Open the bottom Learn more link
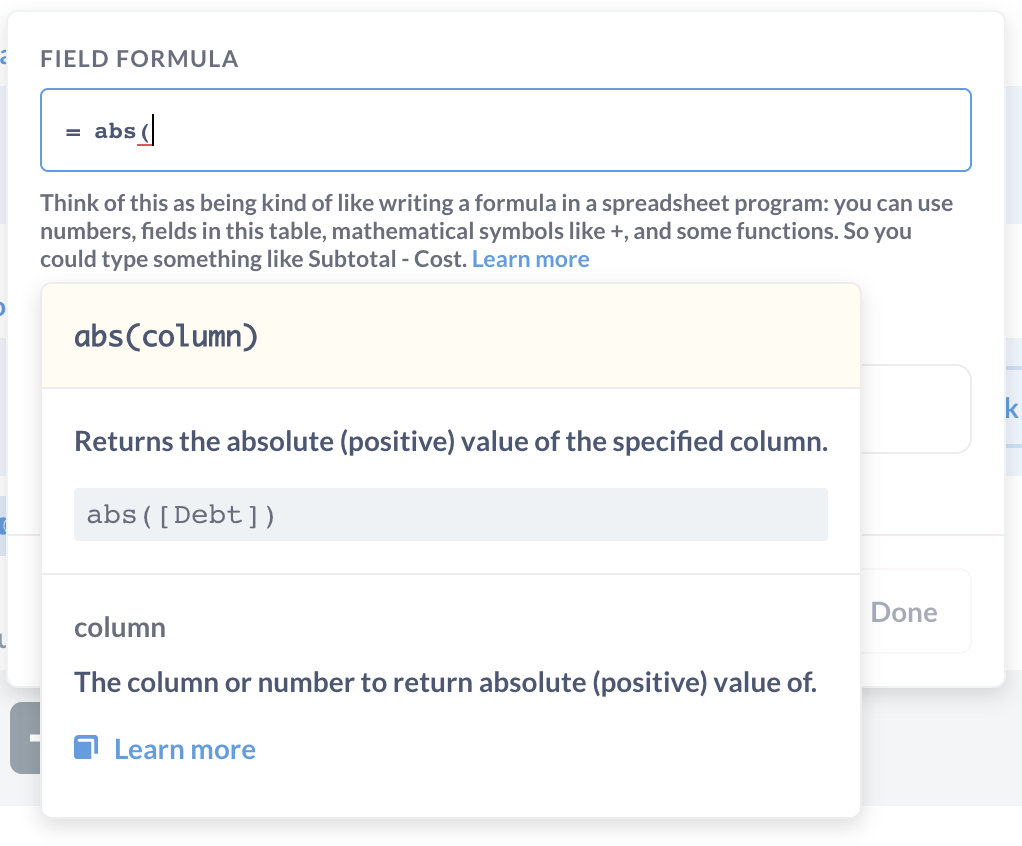Image resolution: width=1022 pixels, height=846 pixels. click(x=184, y=748)
